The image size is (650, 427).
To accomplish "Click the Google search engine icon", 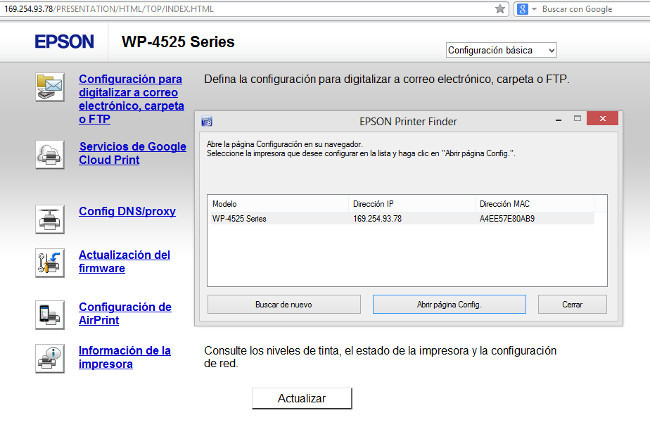I will (522, 9).
